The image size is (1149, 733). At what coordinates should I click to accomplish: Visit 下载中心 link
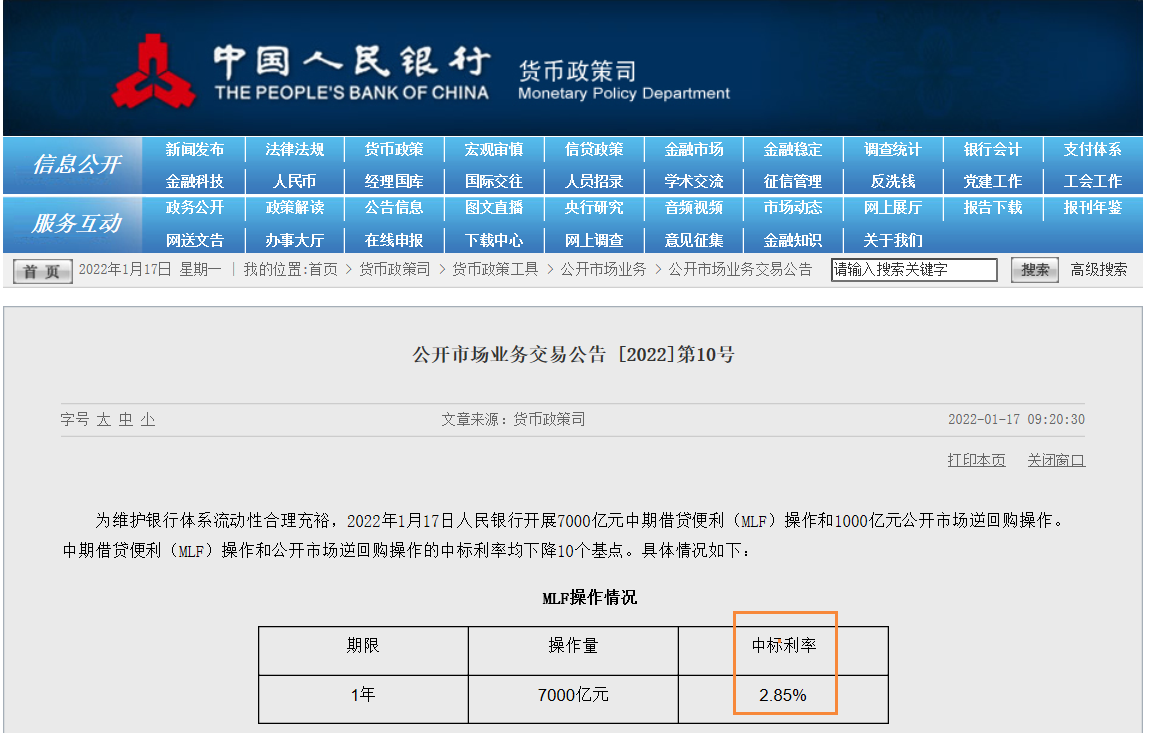494,240
